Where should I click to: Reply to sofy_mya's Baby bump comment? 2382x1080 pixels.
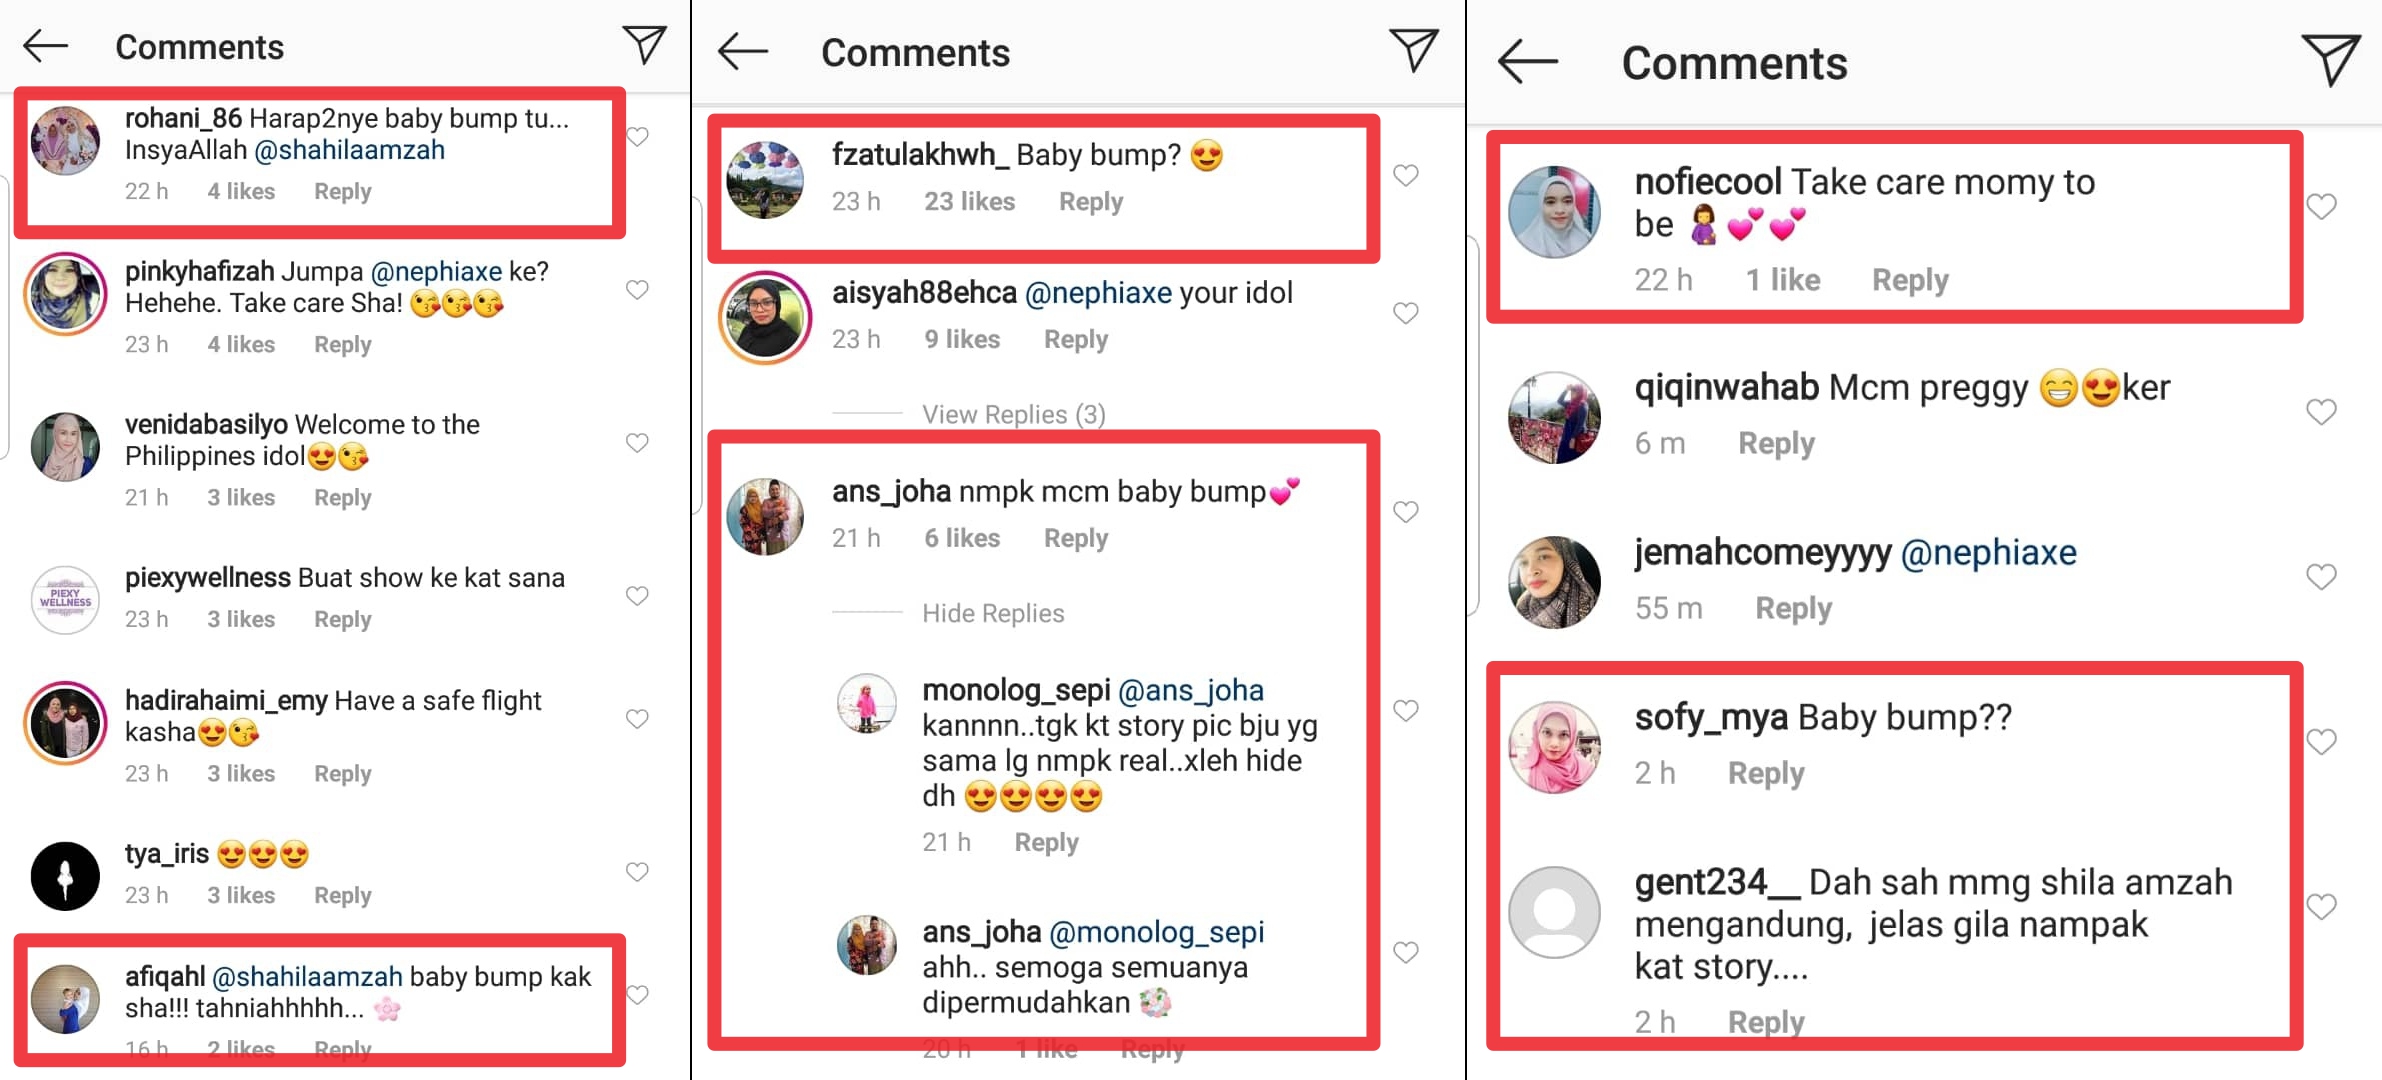pos(1766,773)
